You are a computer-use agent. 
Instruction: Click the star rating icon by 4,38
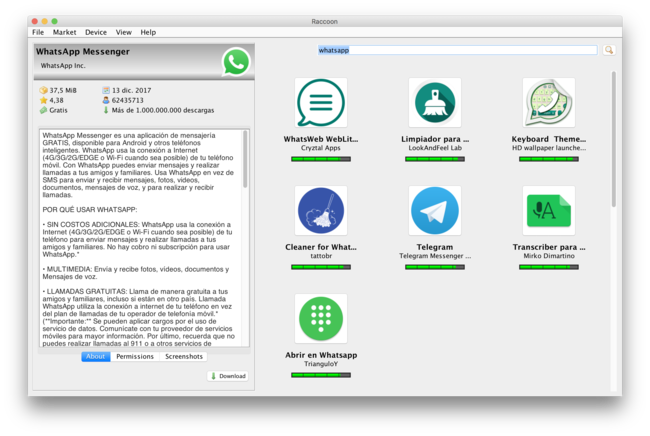point(43,100)
